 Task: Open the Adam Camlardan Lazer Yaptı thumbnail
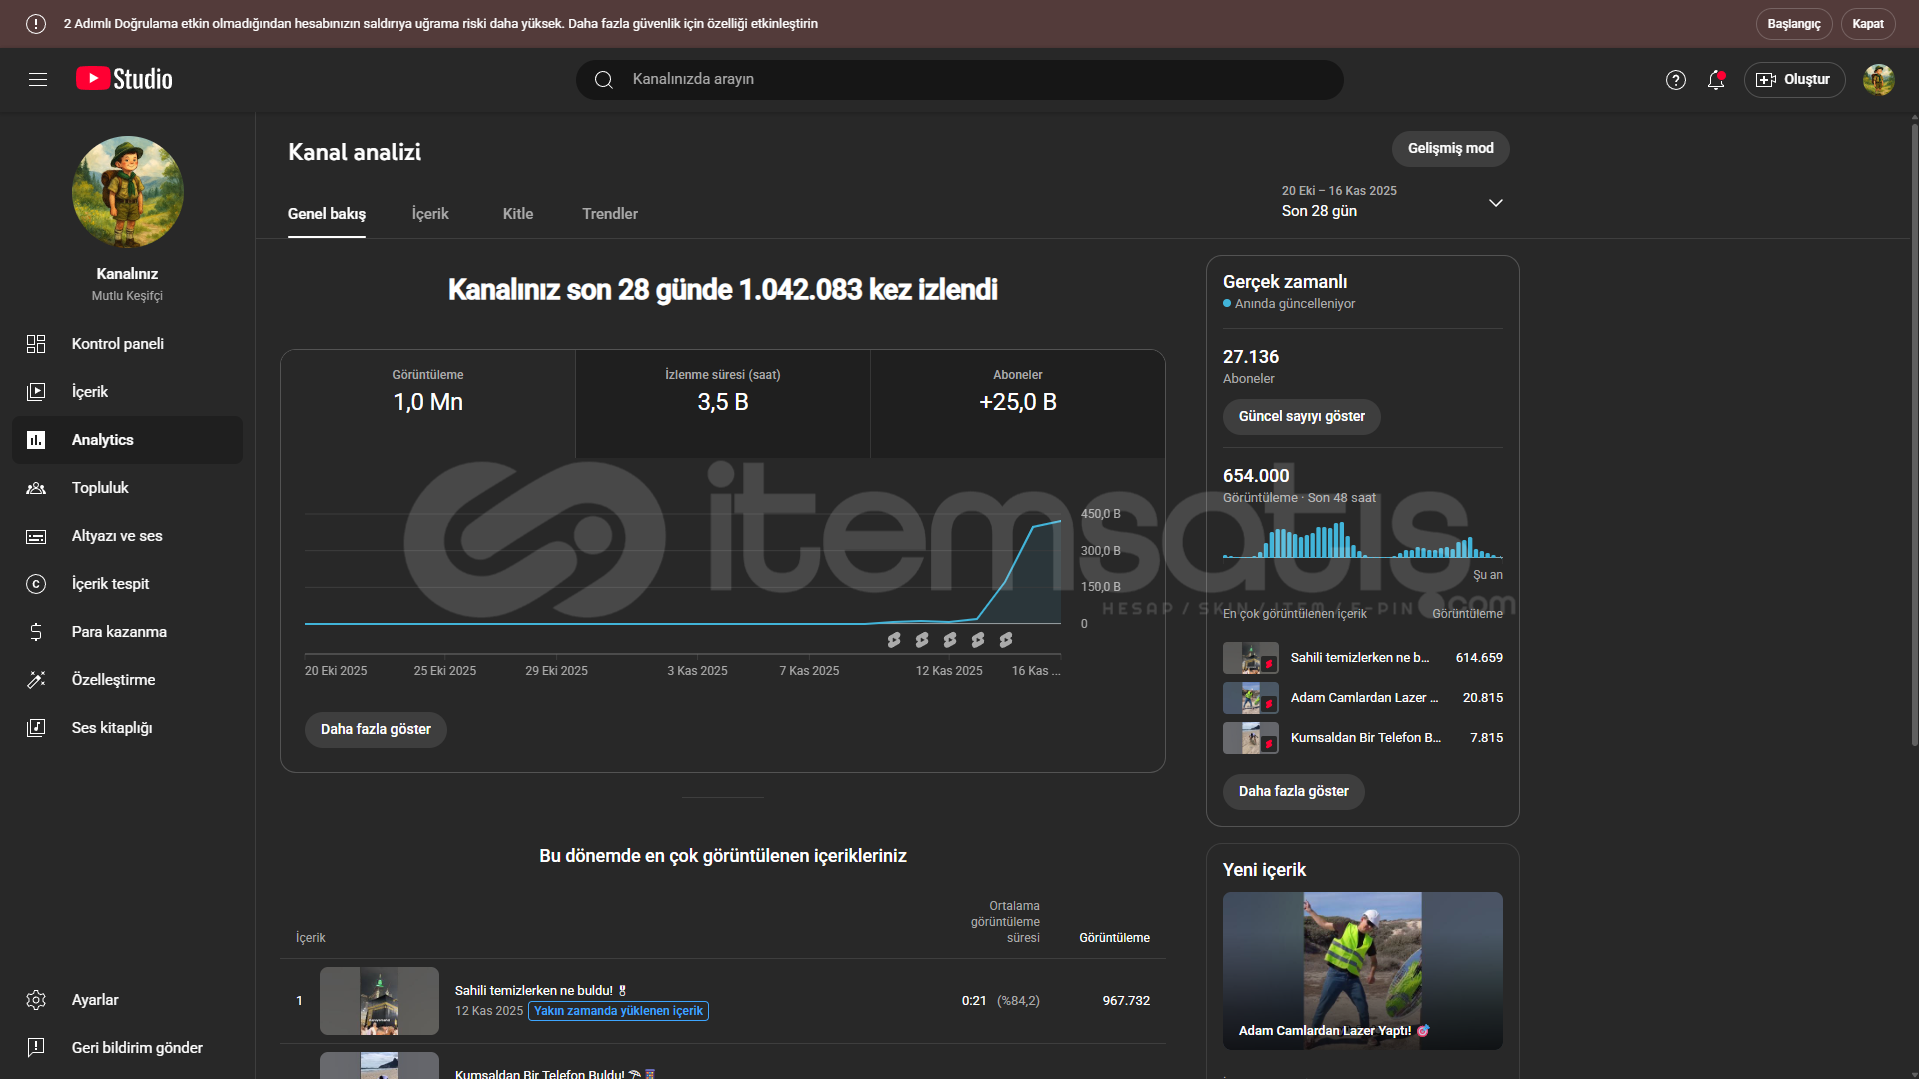1362,970
